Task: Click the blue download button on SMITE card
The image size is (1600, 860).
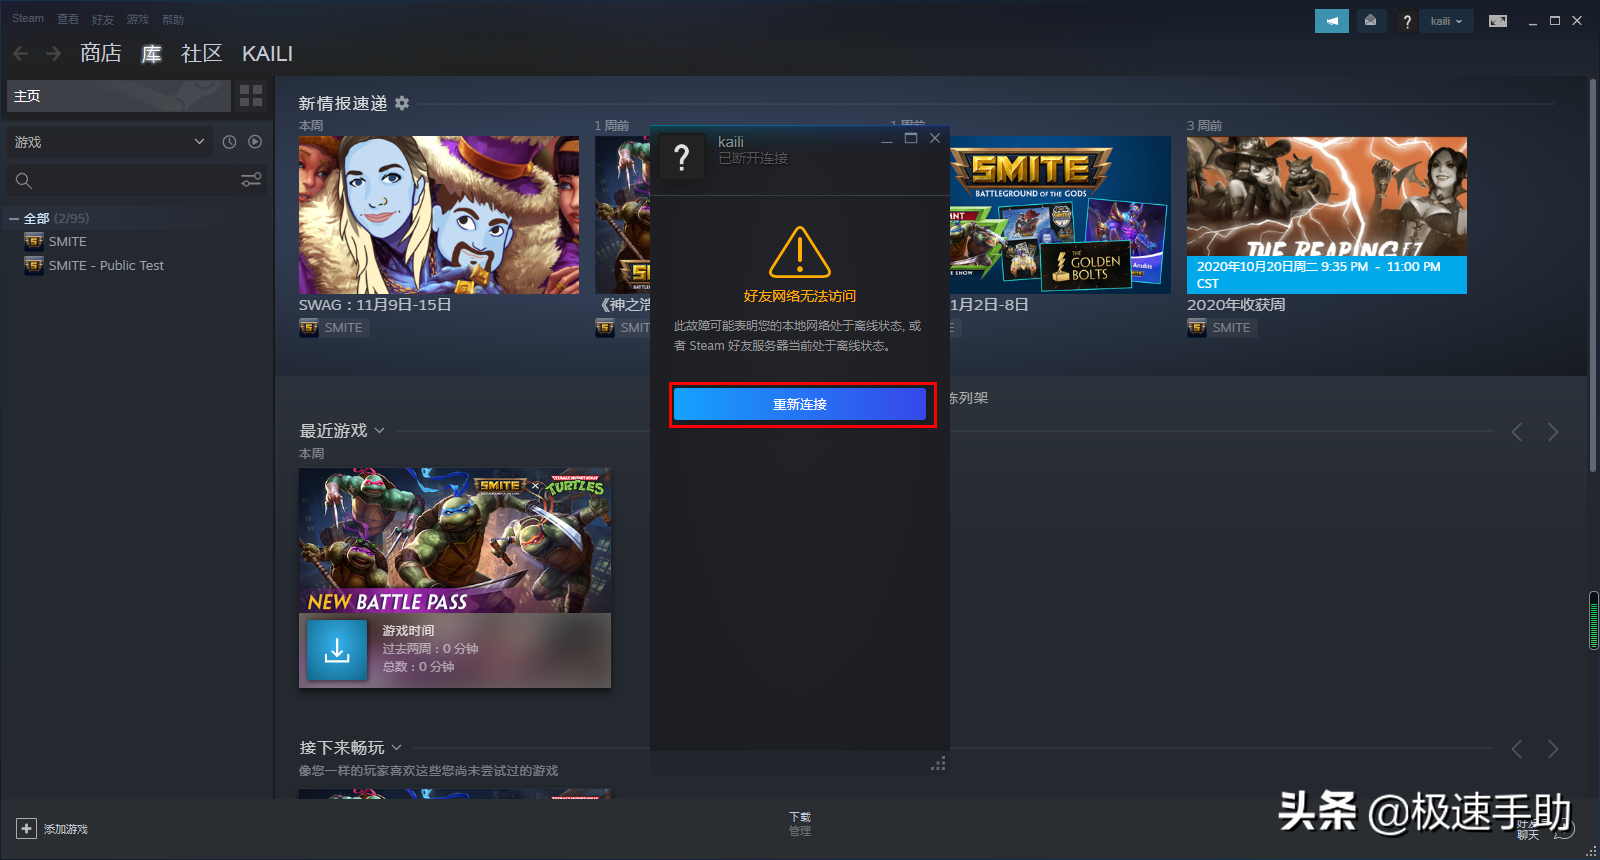Action: [337, 650]
